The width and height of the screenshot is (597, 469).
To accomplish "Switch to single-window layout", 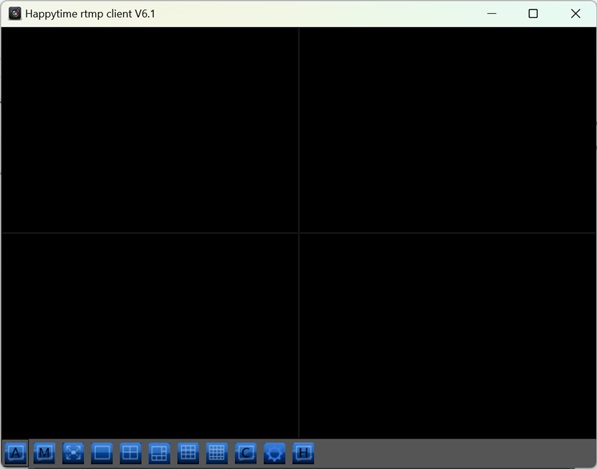I will click(x=102, y=453).
